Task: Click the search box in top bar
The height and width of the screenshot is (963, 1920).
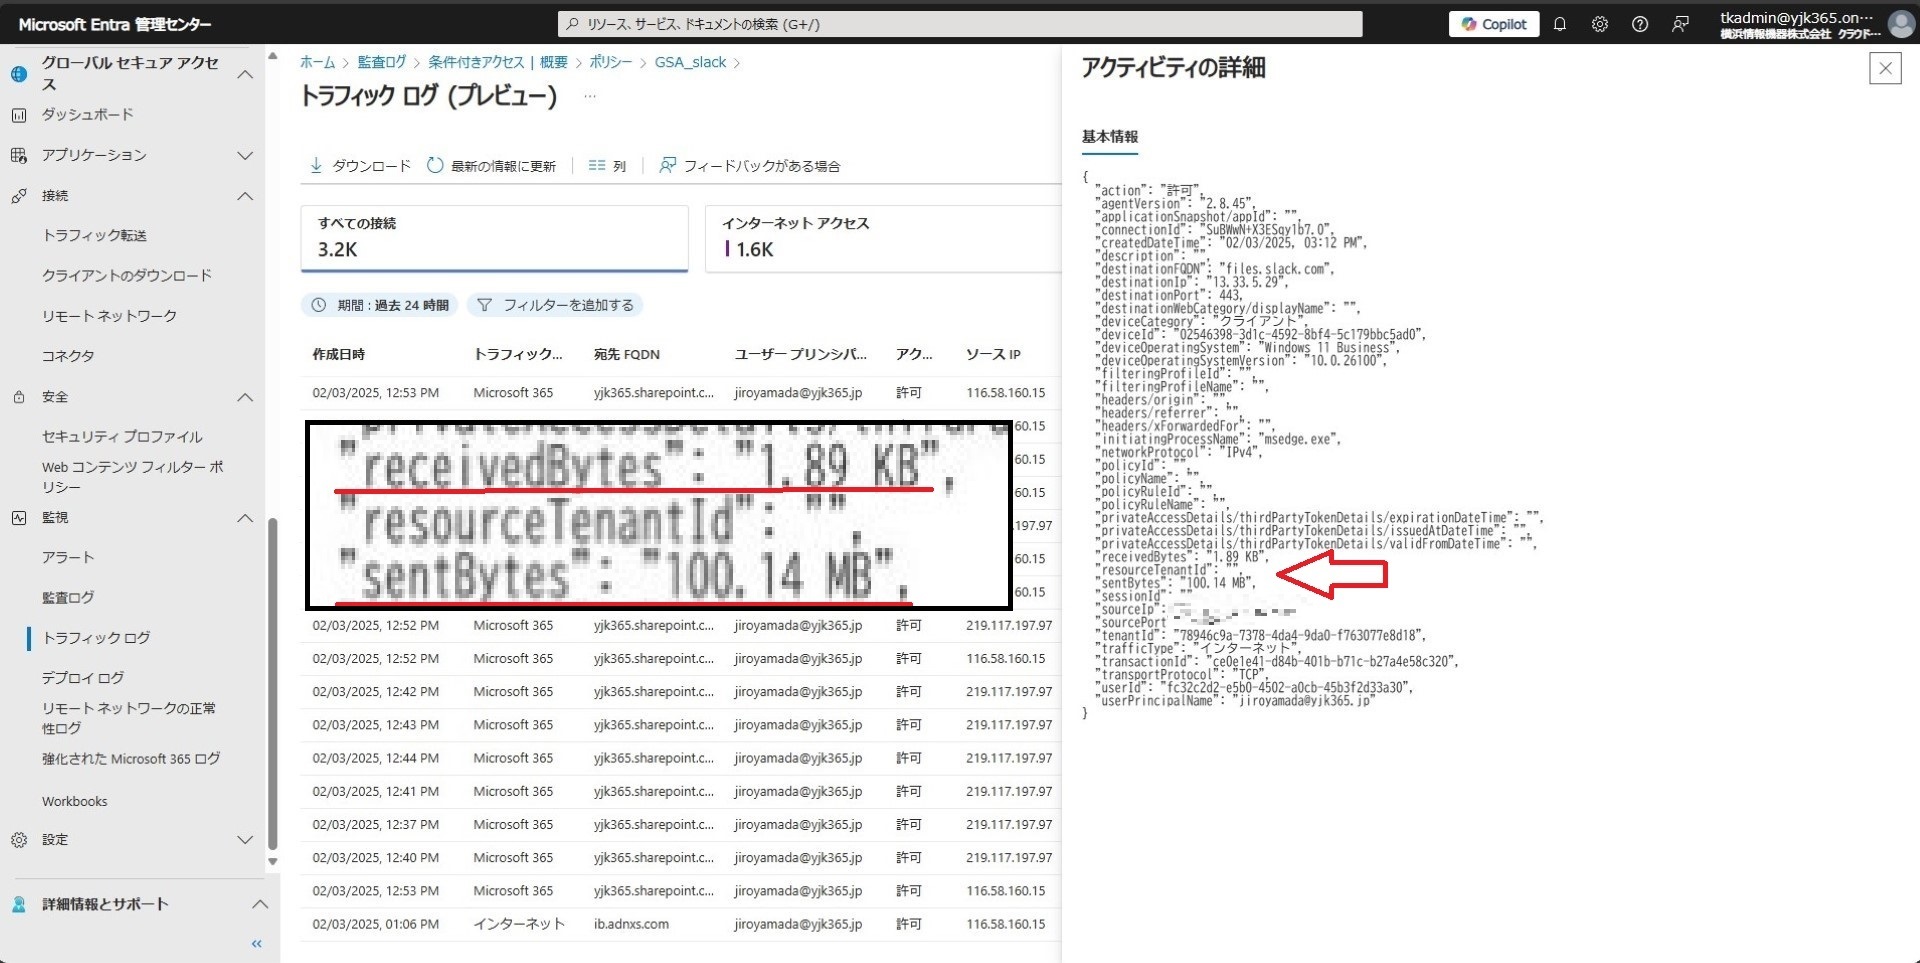Action: click(959, 24)
